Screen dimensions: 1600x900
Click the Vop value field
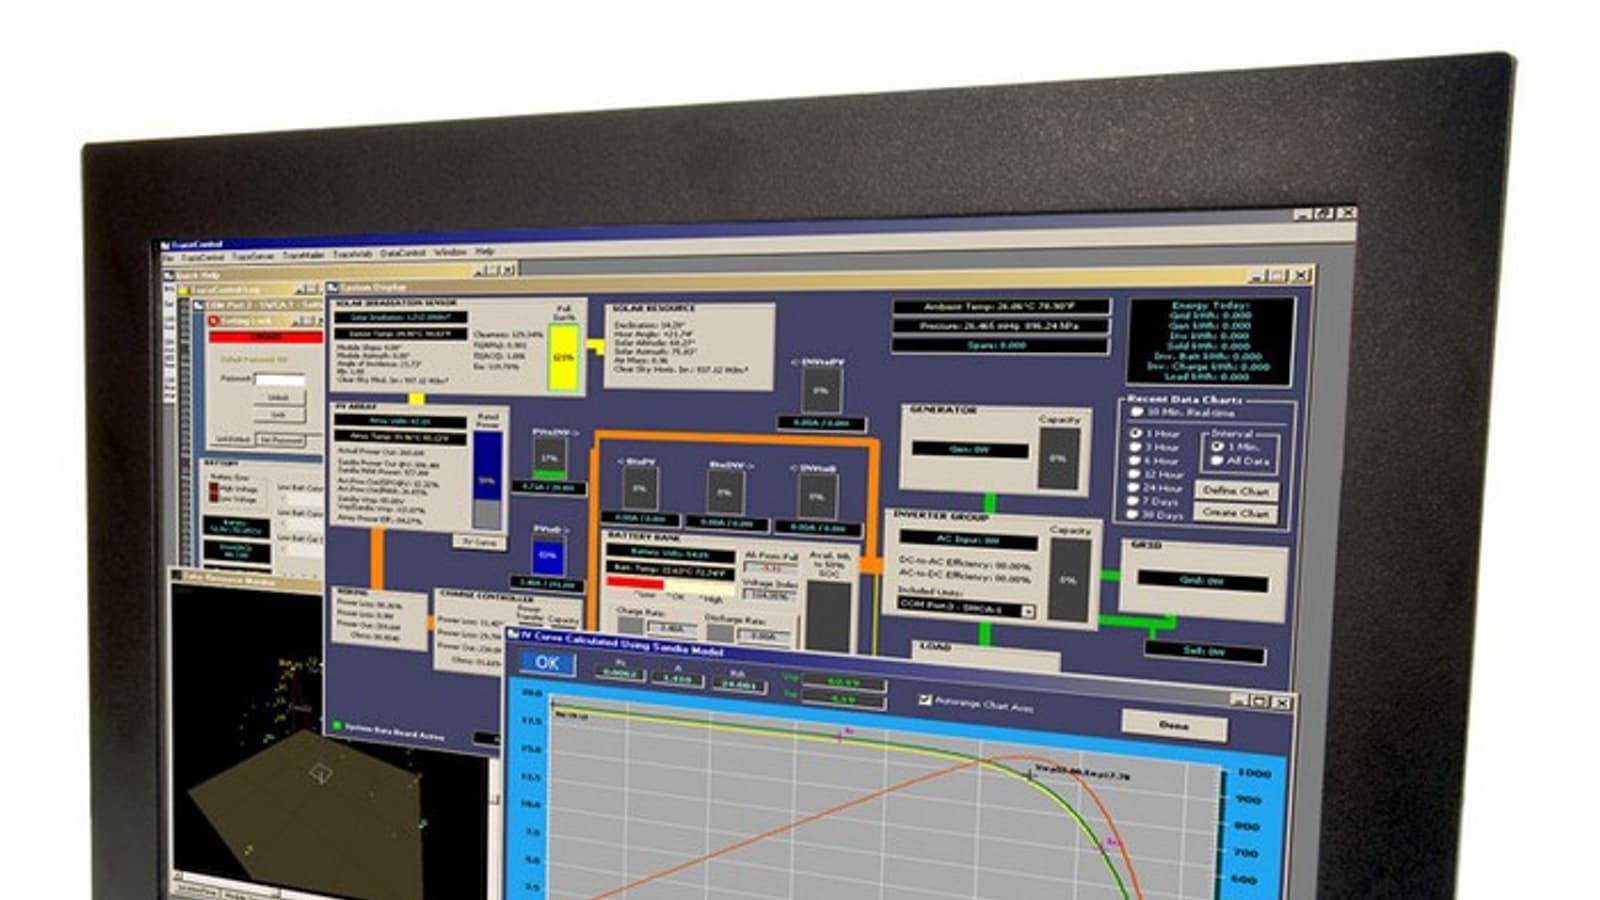tap(843, 683)
